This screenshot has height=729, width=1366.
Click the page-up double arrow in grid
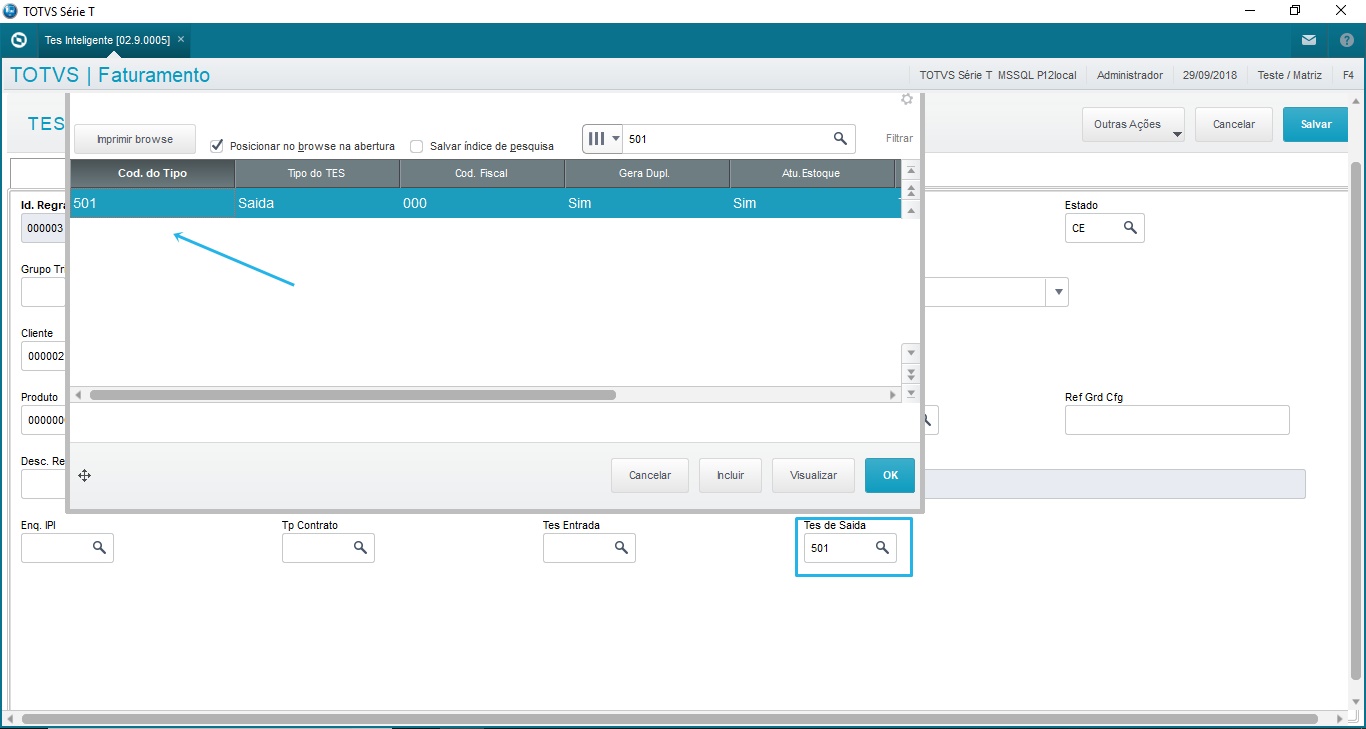coord(910,190)
